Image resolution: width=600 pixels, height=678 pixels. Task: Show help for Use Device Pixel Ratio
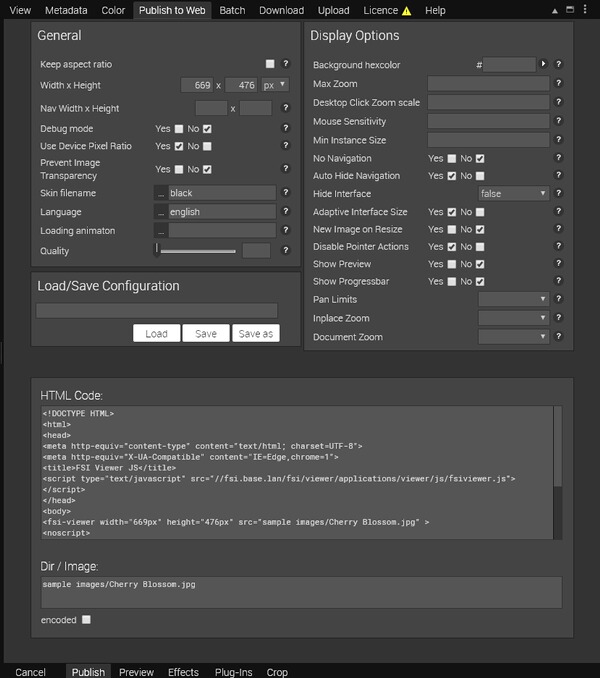(x=285, y=145)
